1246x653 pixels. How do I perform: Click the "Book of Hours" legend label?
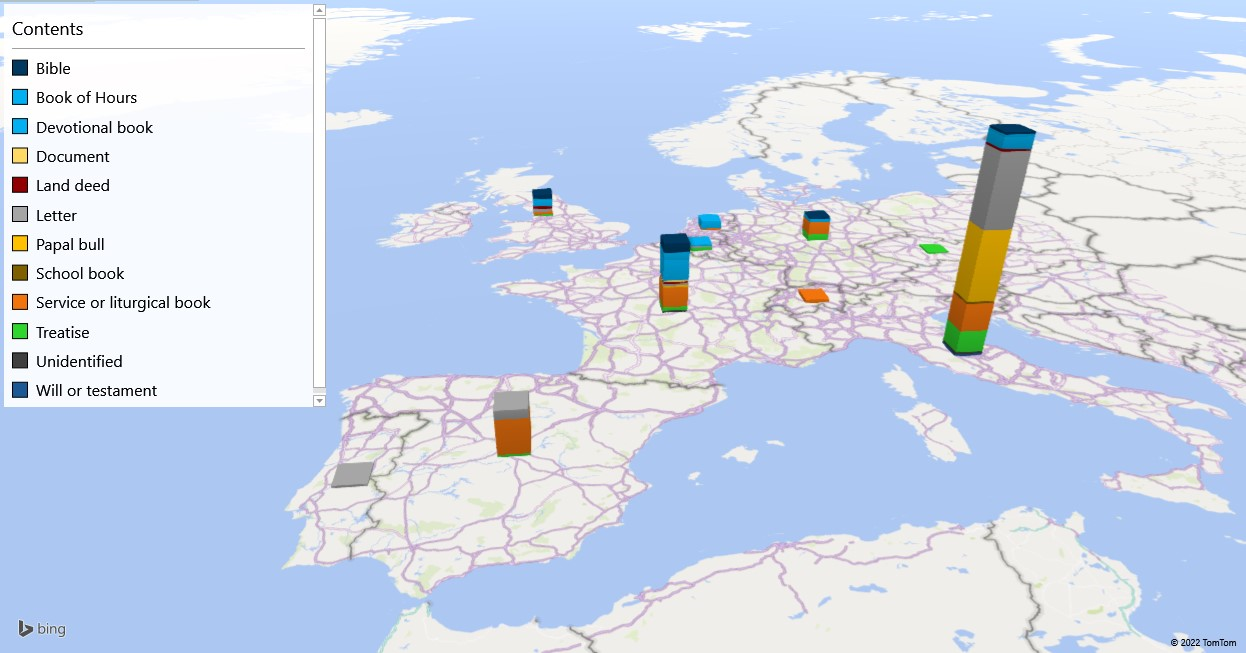pos(86,97)
